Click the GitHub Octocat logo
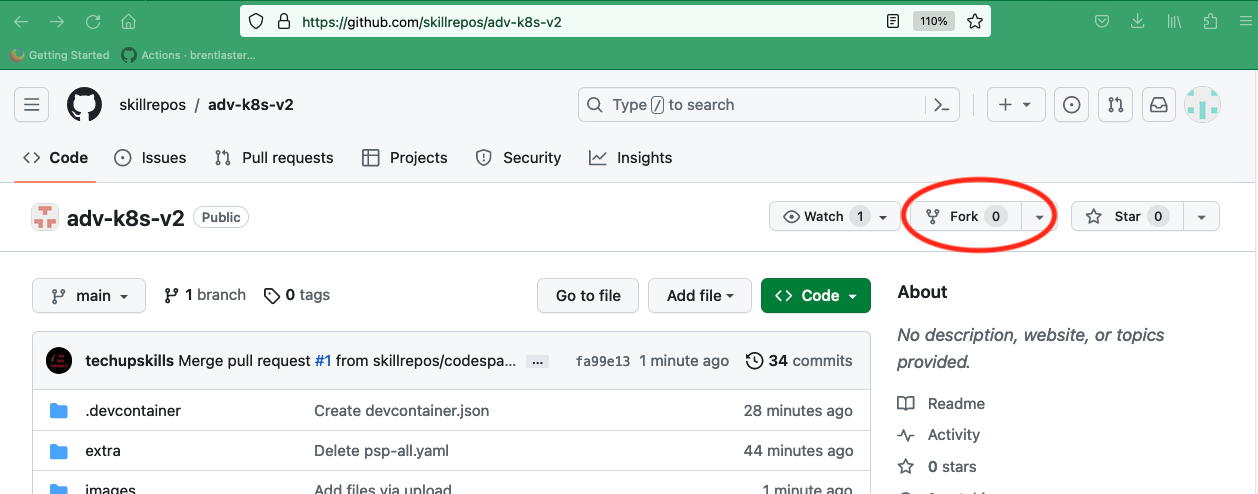The height and width of the screenshot is (494, 1258). click(x=84, y=104)
